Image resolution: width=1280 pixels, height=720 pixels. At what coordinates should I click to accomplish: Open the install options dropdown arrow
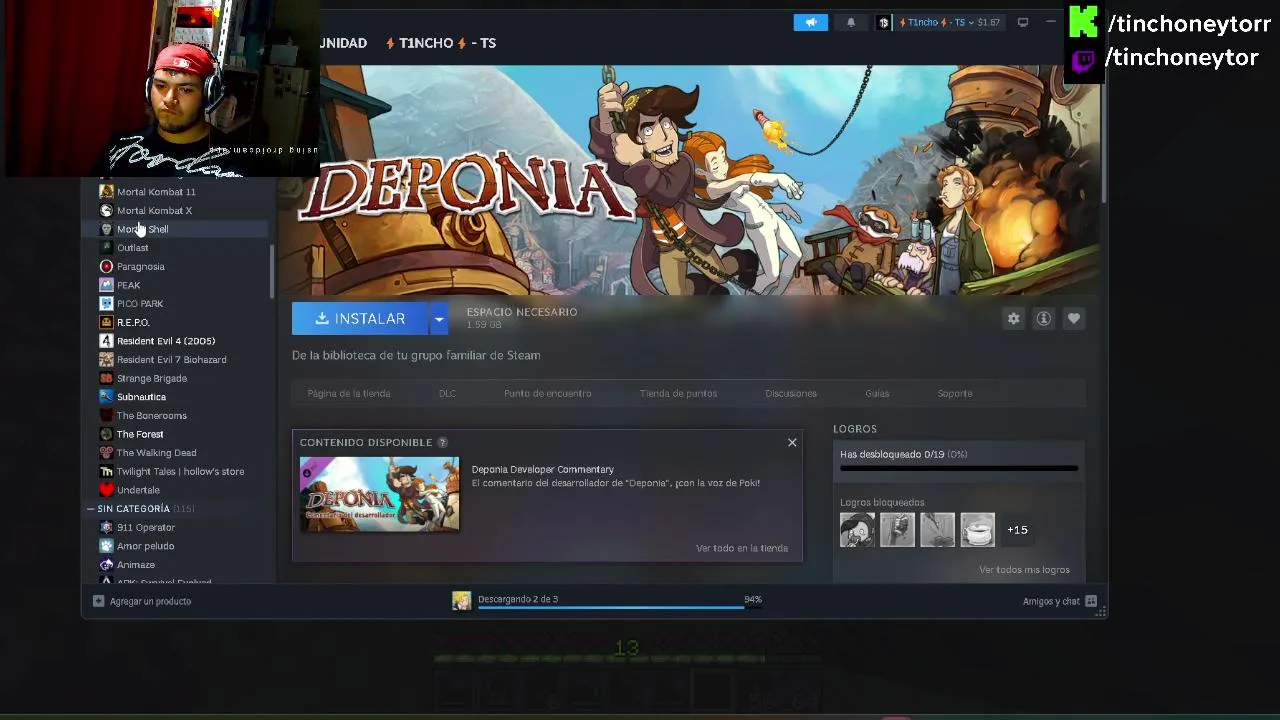tap(438, 319)
